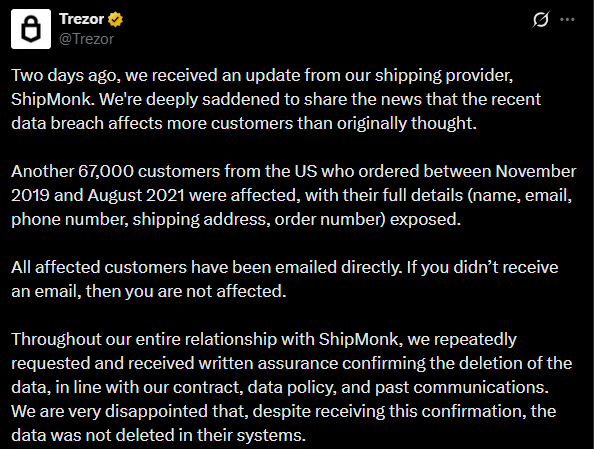Click the gold verified badge beside Trezor
This screenshot has width=594, height=449.
pos(116,19)
